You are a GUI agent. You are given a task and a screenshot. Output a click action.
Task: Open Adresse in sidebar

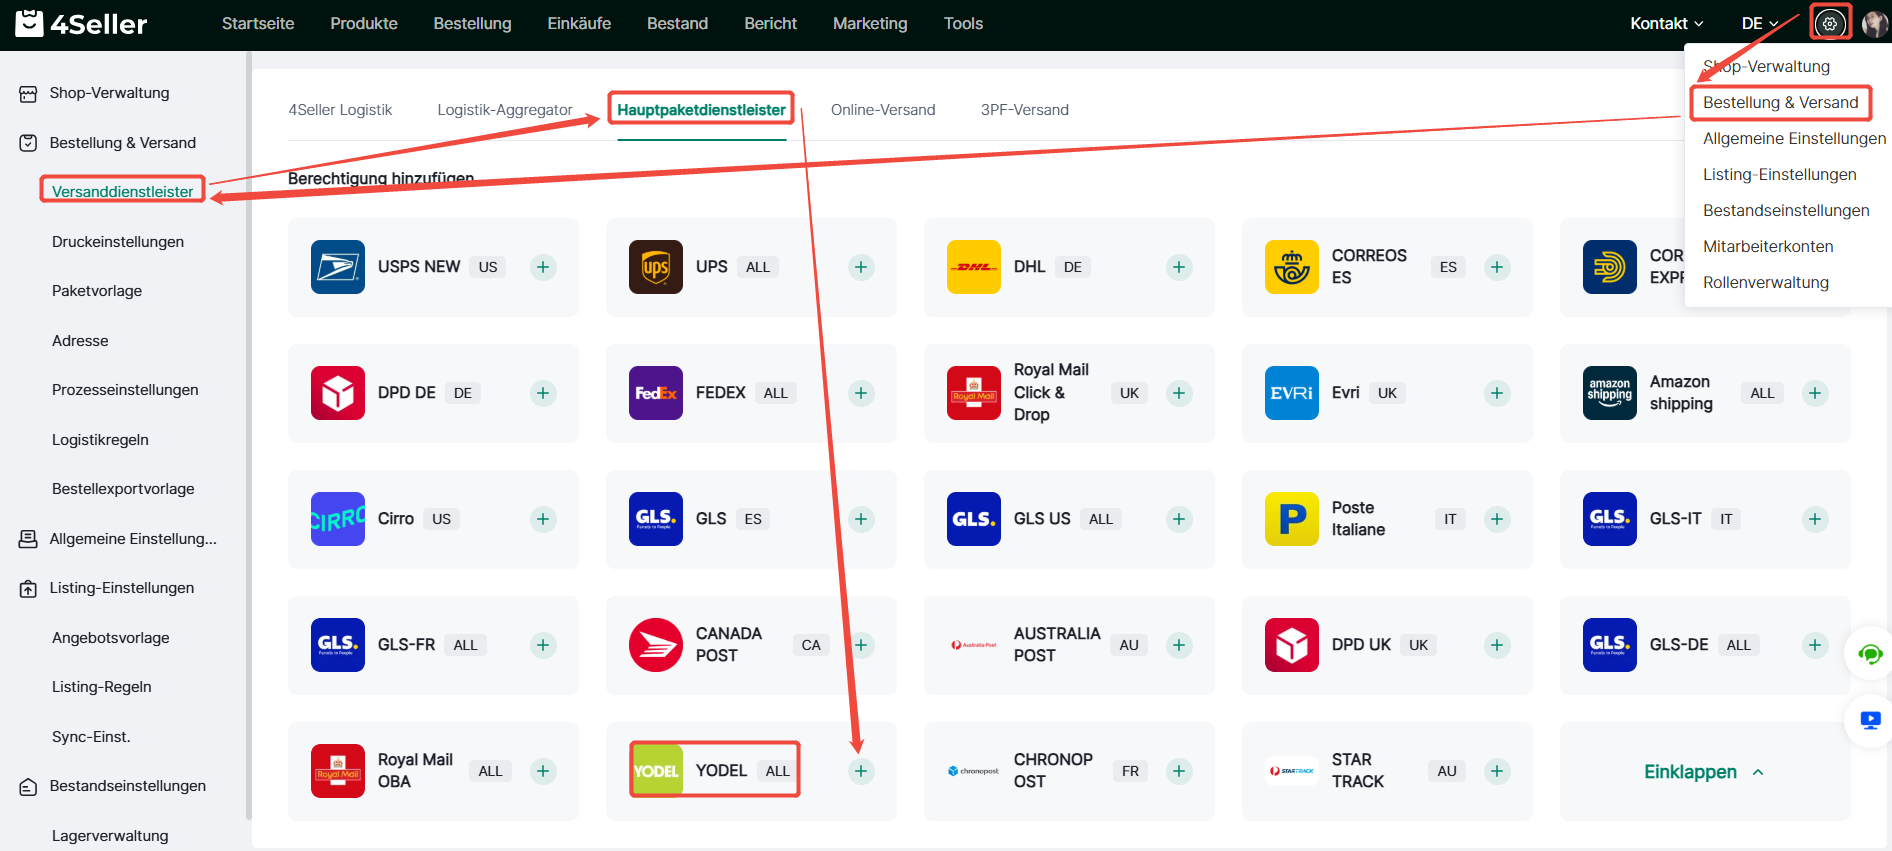(80, 341)
